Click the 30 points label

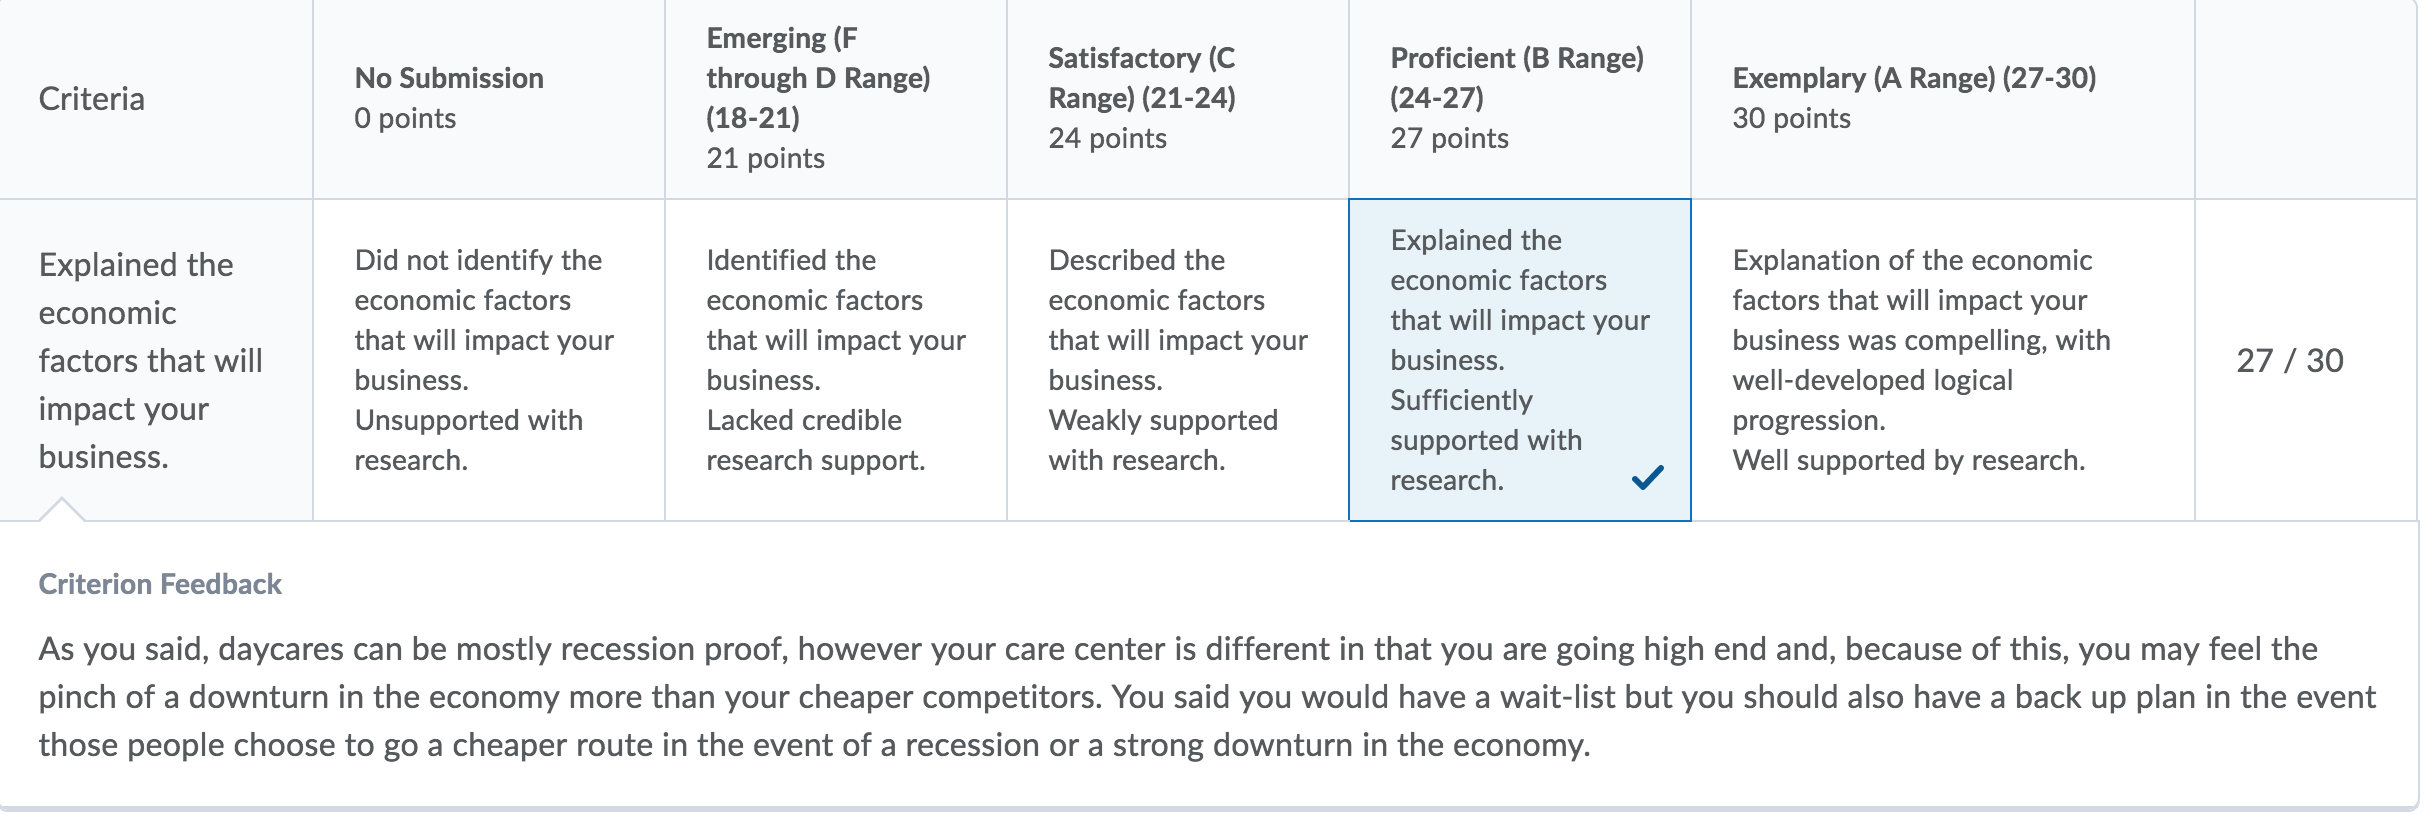(x=1791, y=118)
